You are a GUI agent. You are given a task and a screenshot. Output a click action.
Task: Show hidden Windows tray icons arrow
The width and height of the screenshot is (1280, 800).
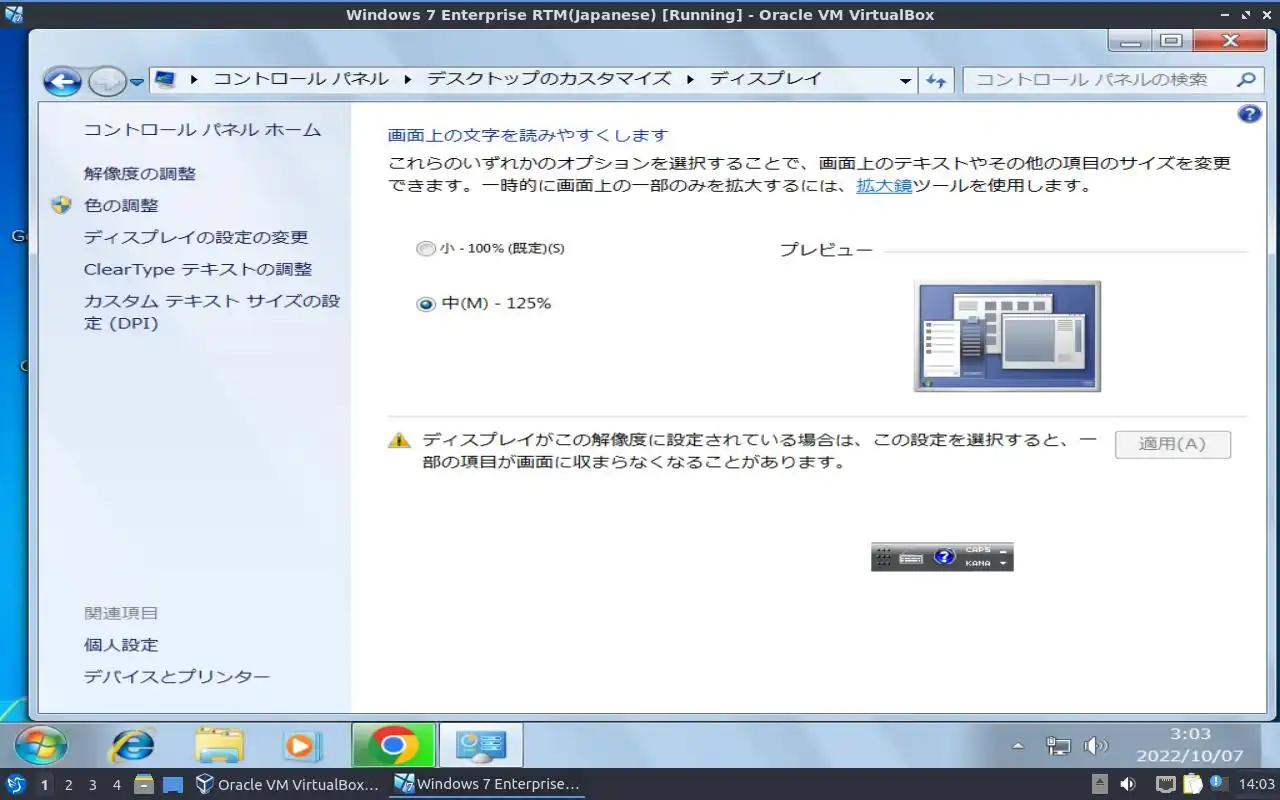point(1018,746)
